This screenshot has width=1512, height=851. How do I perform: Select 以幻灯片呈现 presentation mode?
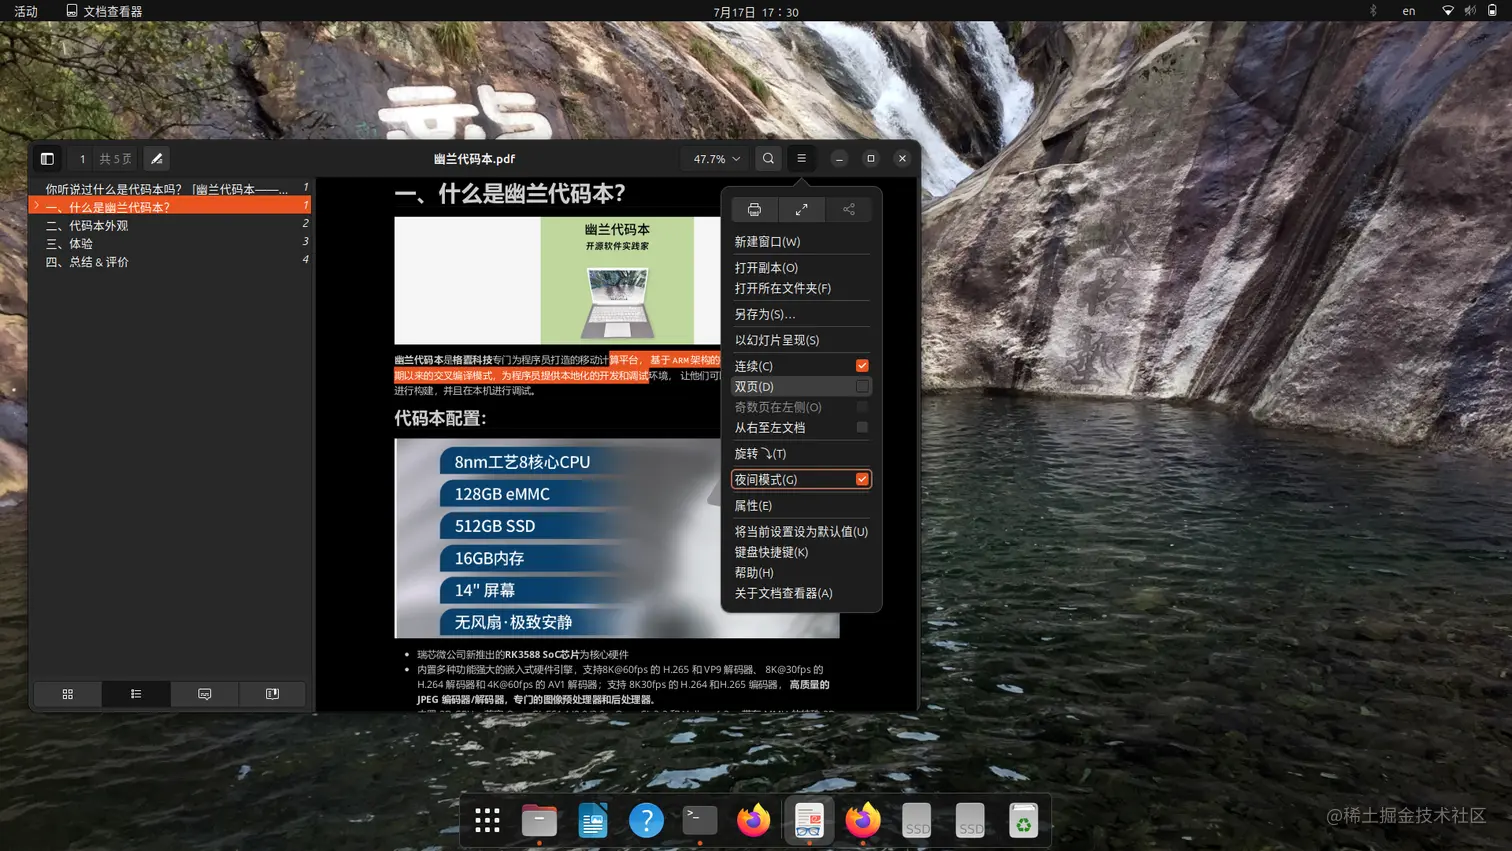(779, 340)
